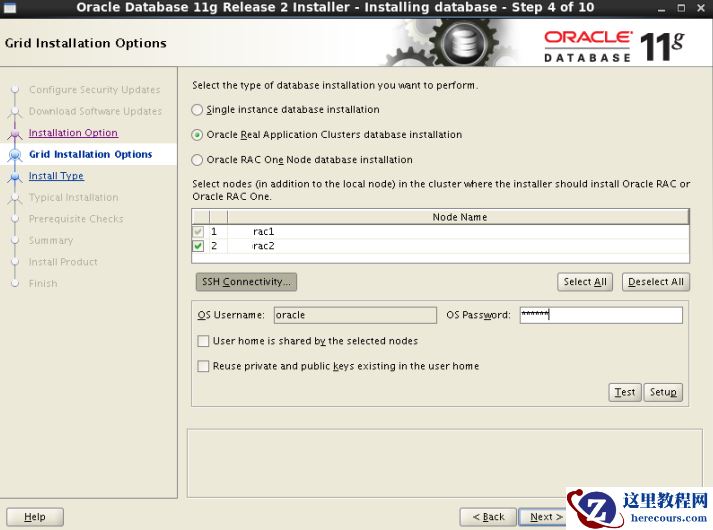Maximize the installer window
713x530 pixels.
click(681, 8)
